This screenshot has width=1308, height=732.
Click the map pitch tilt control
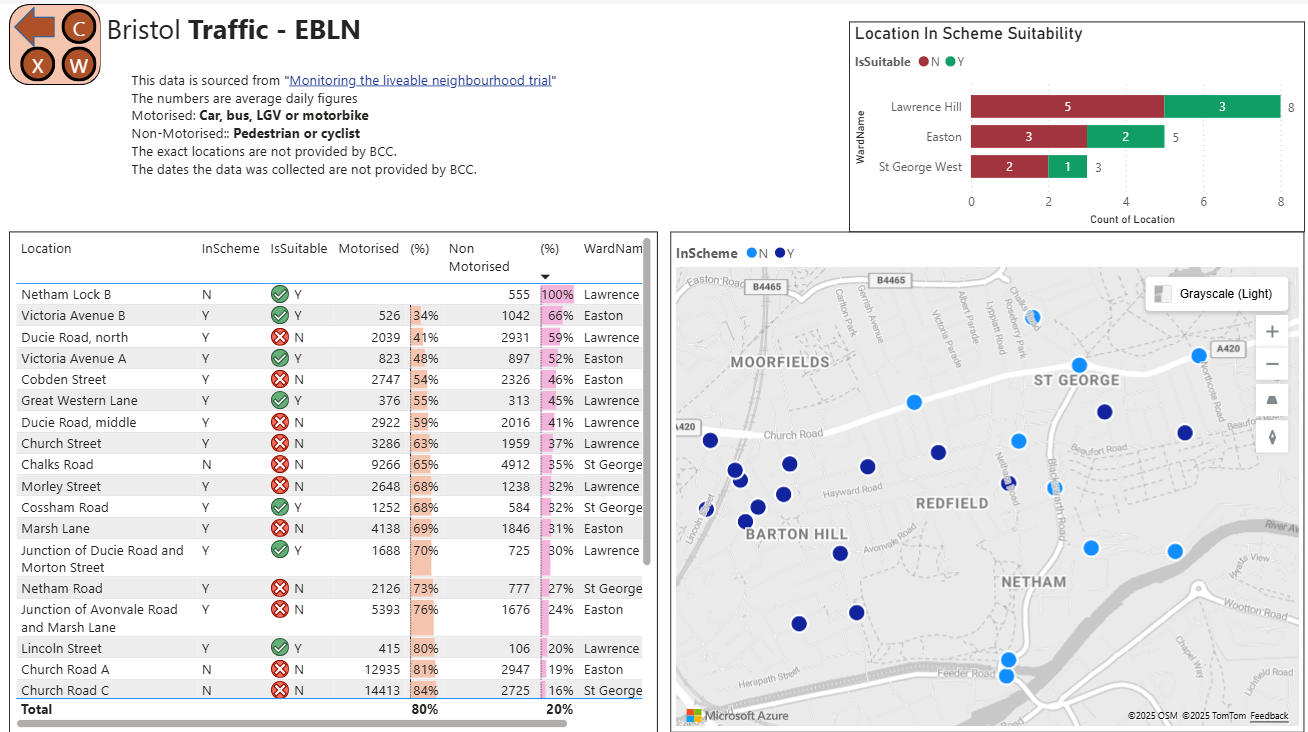point(1272,400)
